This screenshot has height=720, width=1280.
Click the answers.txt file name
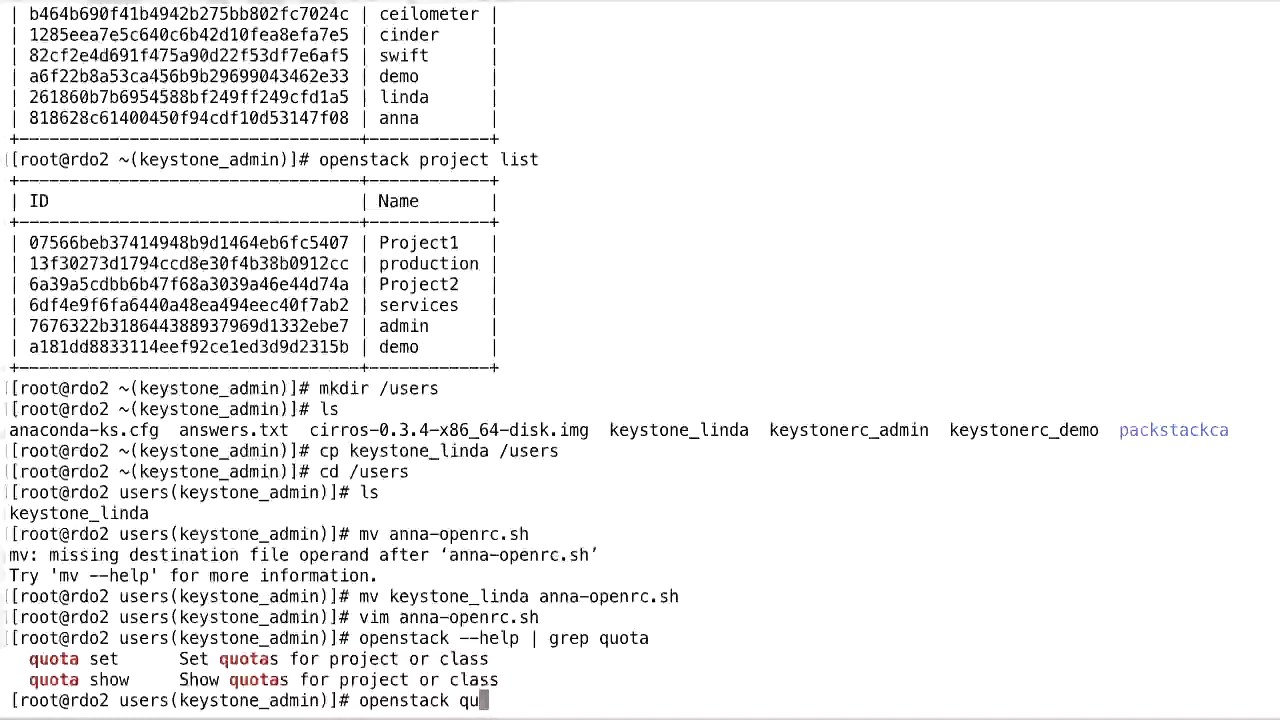(233, 430)
